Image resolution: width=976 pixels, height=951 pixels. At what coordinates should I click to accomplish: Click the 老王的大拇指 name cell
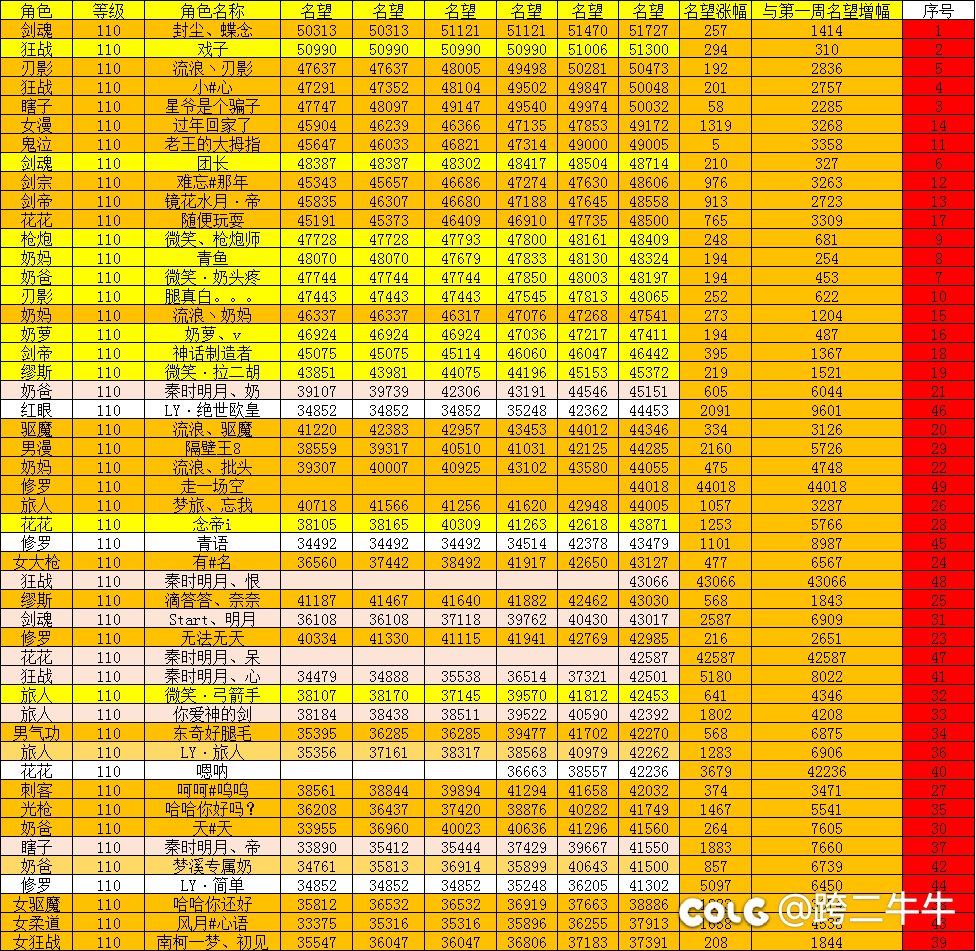pos(212,144)
